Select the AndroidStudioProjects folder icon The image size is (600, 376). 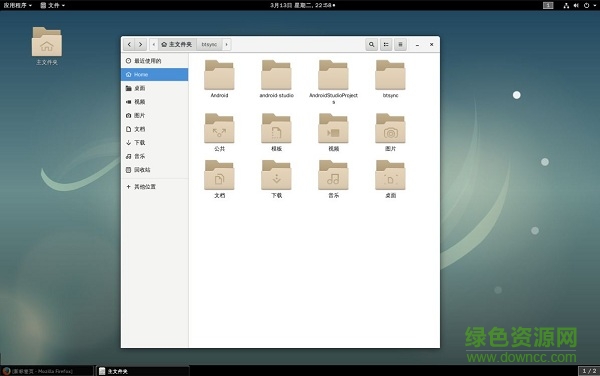[x=333, y=75]
